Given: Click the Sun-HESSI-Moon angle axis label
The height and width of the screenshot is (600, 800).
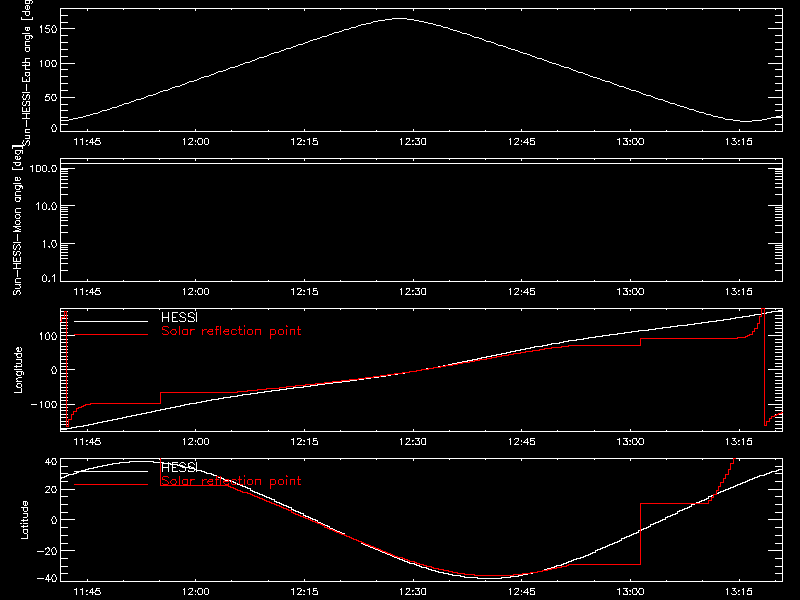Looking at the screenshot, I should coord(17,220).
